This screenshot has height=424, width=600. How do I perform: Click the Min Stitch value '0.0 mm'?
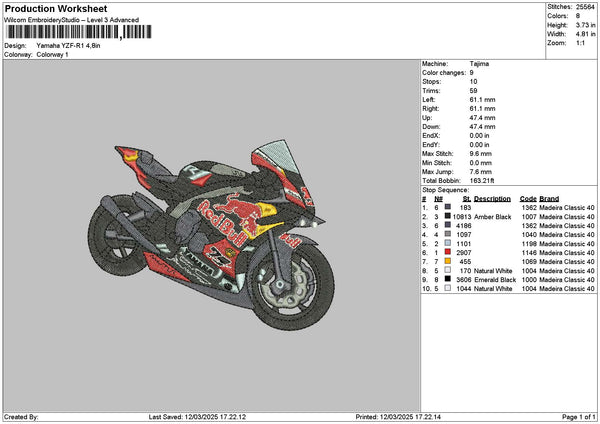(481, 163)
